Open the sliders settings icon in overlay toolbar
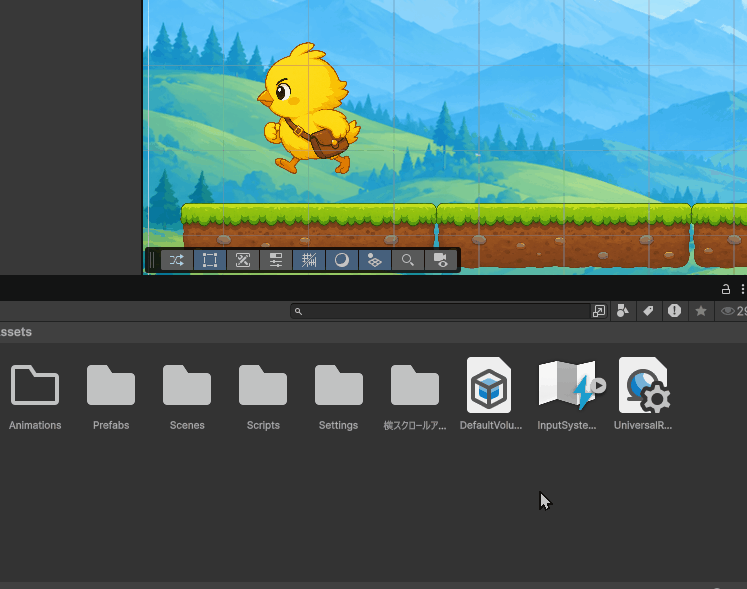This screenshot has height=589, width=747. point(276,260)
